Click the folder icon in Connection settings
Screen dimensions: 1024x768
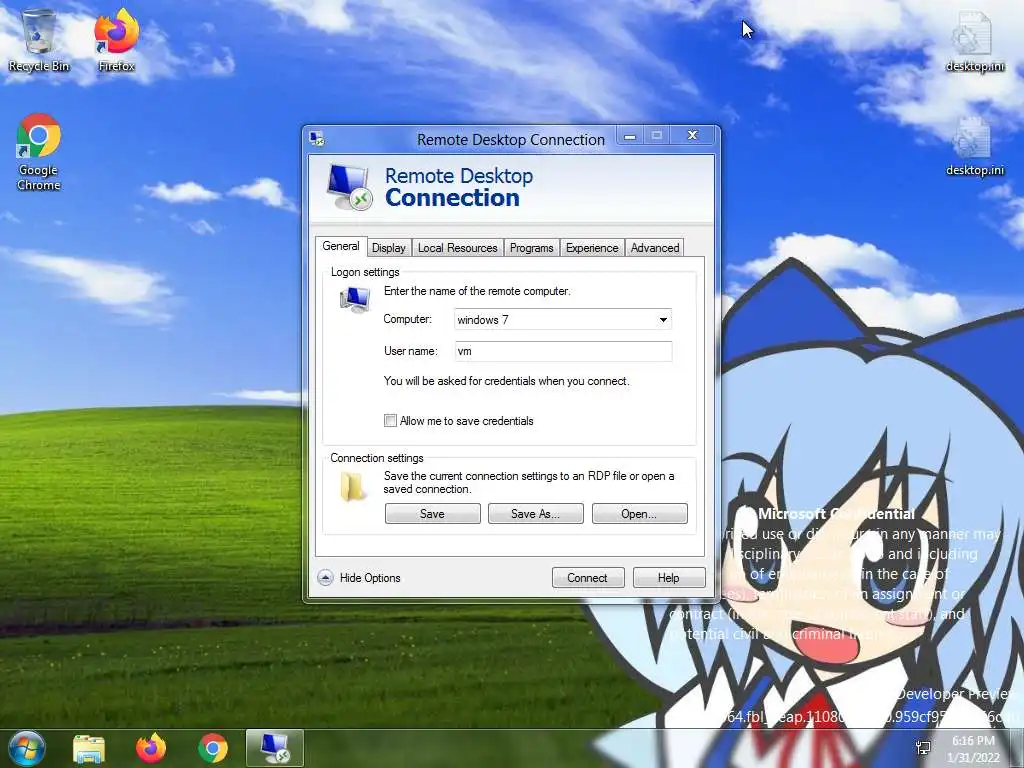353,487
